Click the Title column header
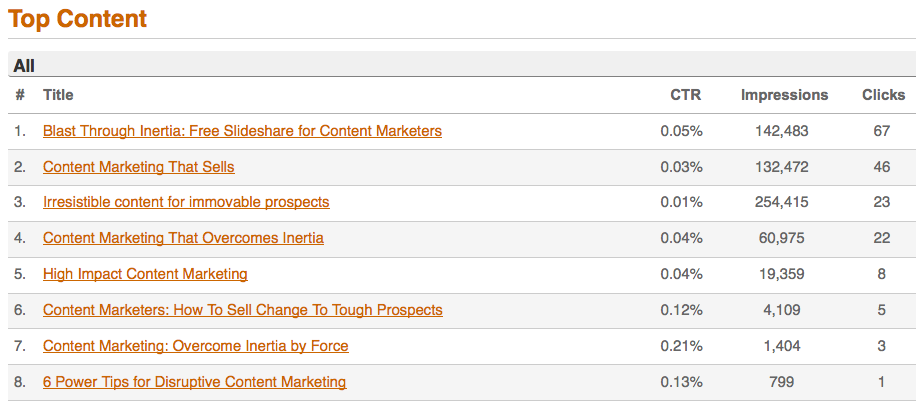The image size is (916, 406). pyautogui.click(x=58, y=95)
